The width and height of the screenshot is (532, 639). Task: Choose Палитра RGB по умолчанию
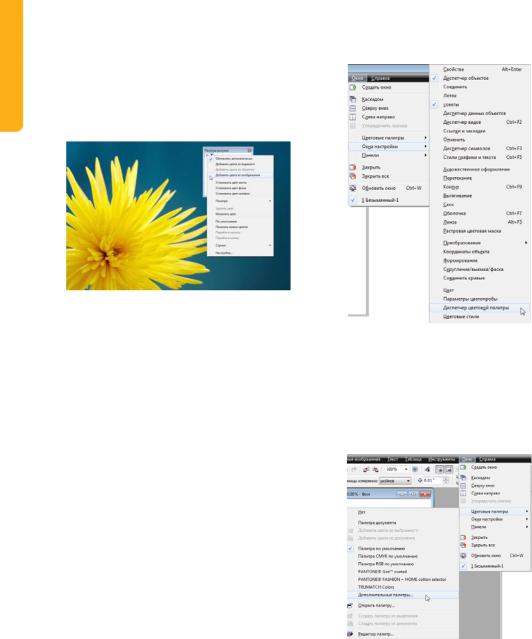point(403,564)
